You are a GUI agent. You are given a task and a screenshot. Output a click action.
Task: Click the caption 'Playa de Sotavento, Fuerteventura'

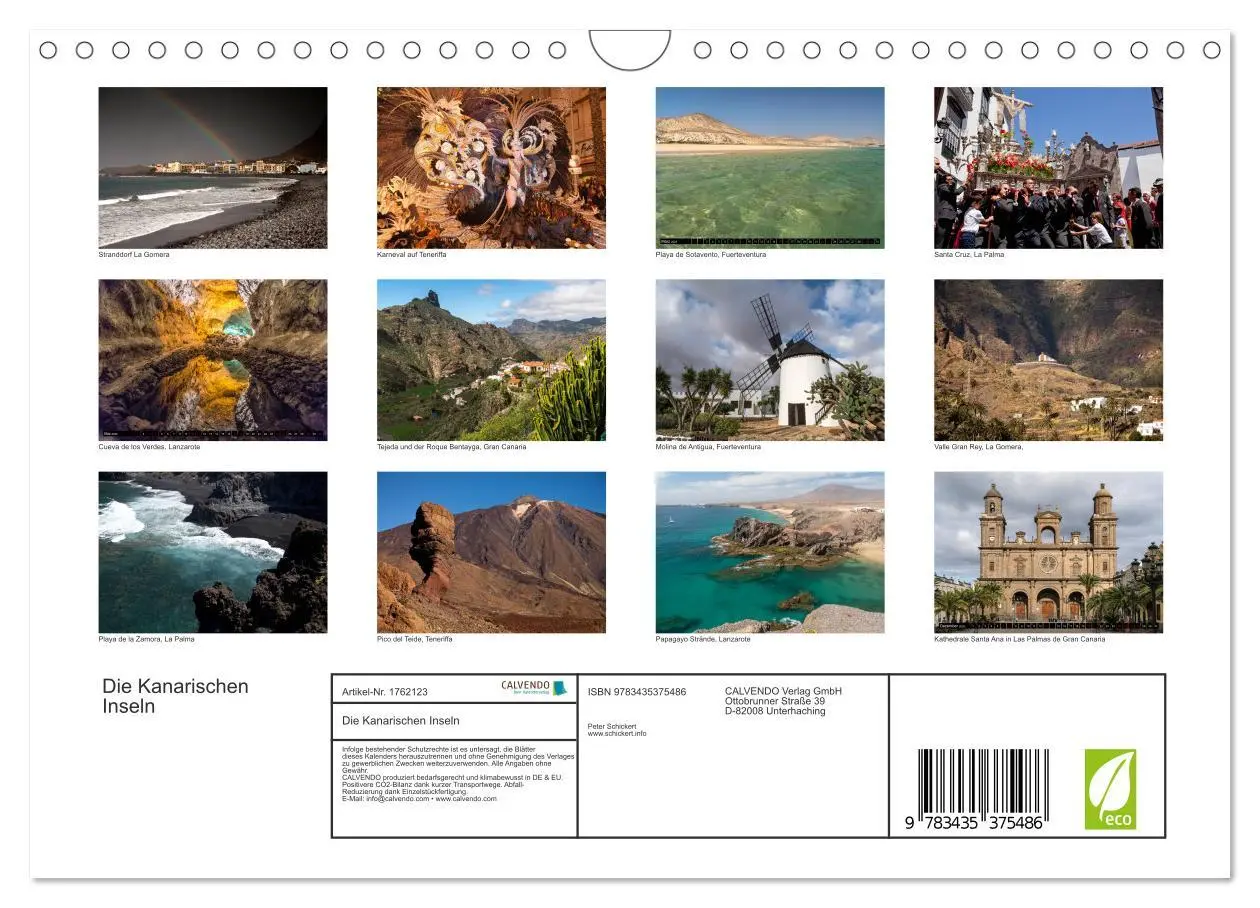point(711,255)
